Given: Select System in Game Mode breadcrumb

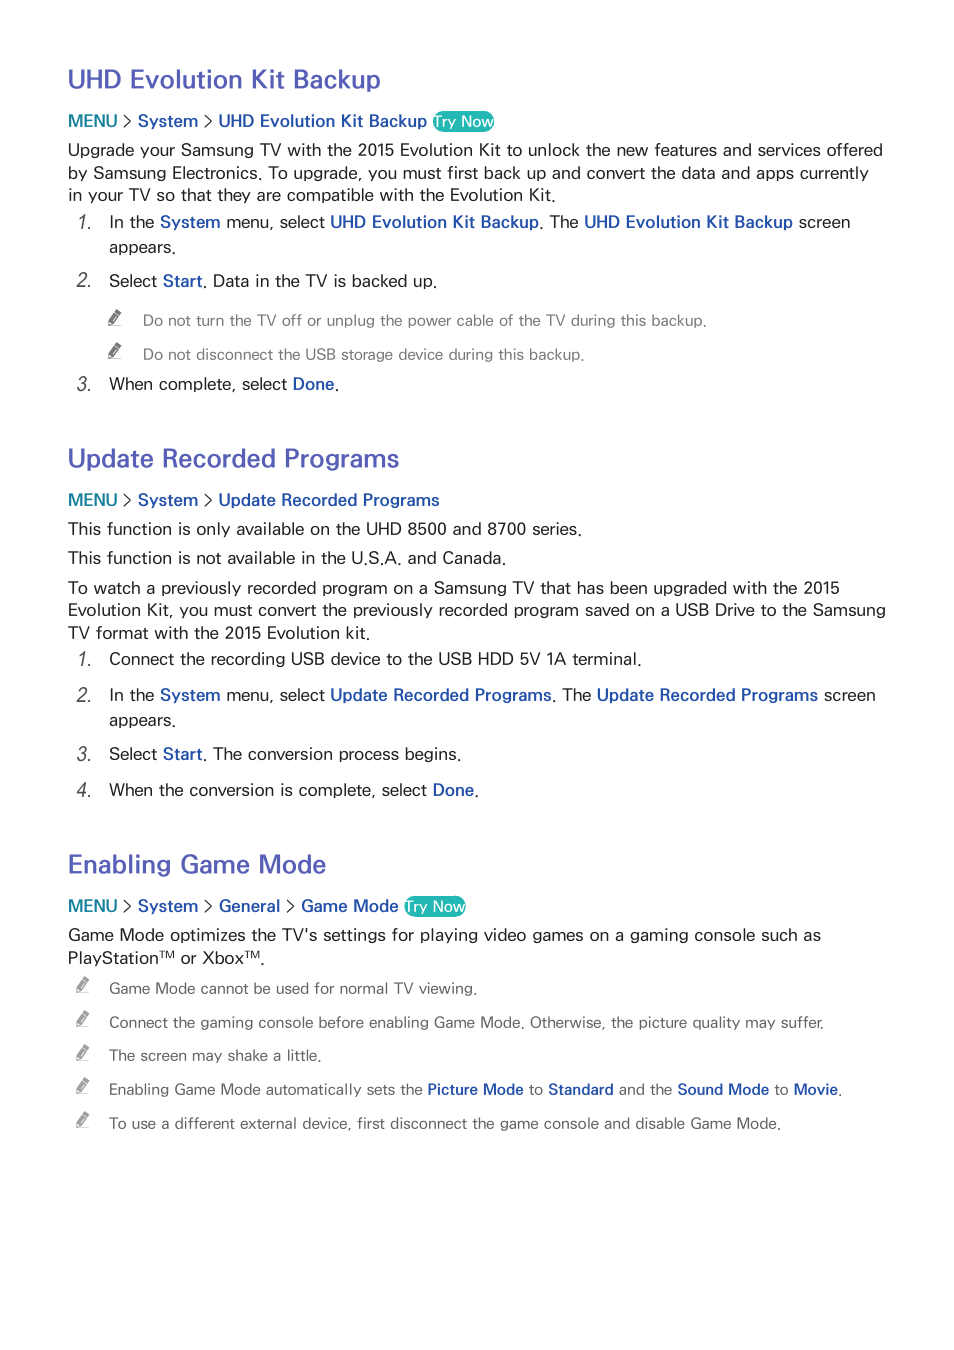Looking at the screenshot, I should coord(168,906).
